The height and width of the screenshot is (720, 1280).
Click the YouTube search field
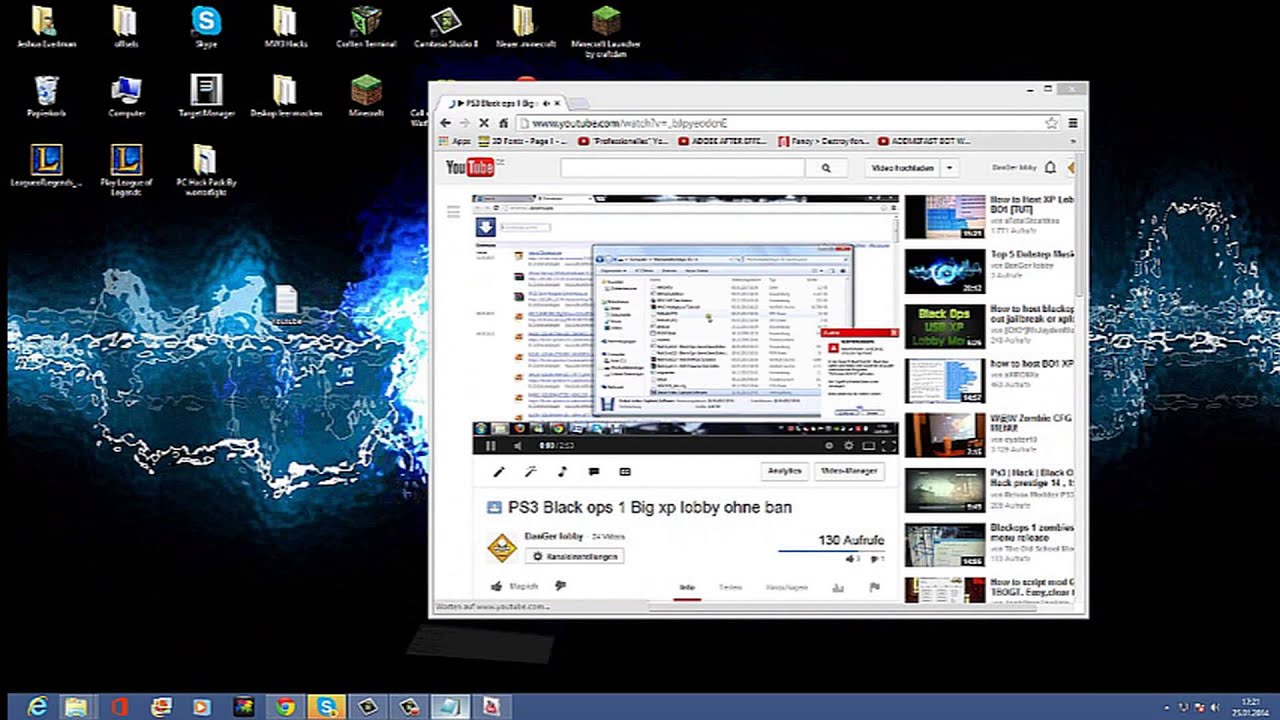[x=682, y=168]
